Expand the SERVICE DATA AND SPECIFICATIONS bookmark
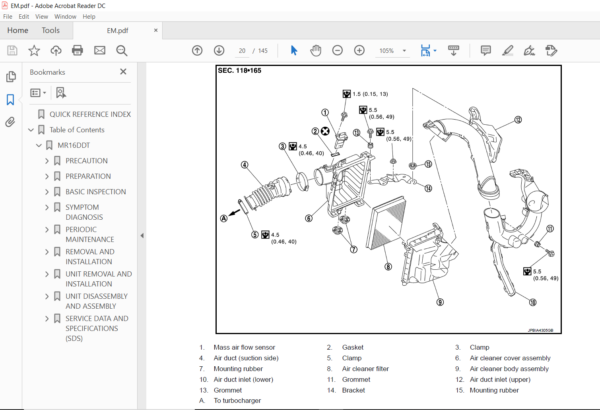This screenshot has height=410, width=600. [x=47, y=318]
